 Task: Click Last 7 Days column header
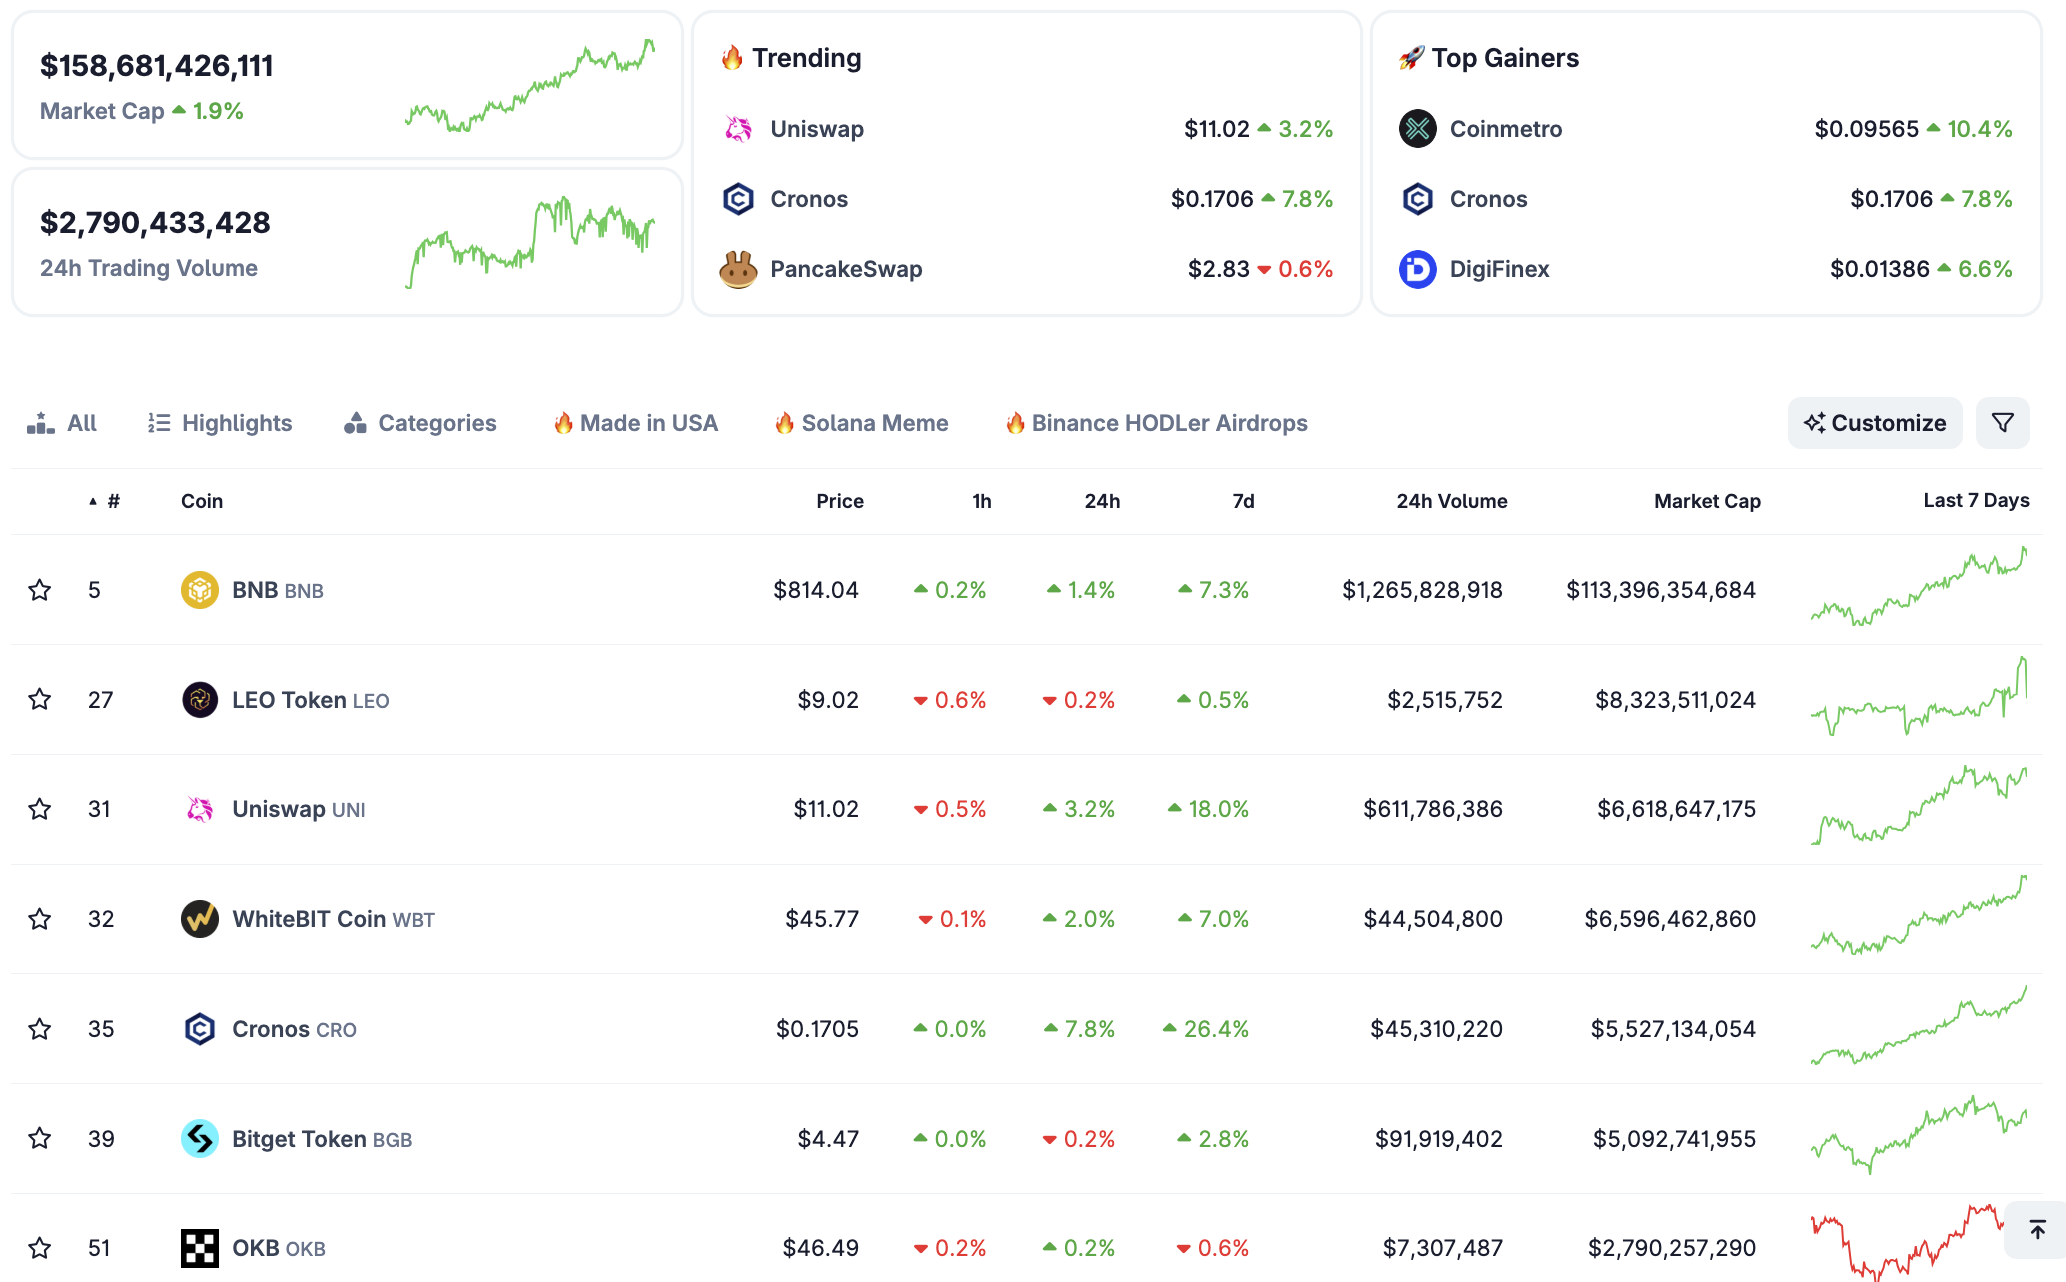tap(1976, 500)
